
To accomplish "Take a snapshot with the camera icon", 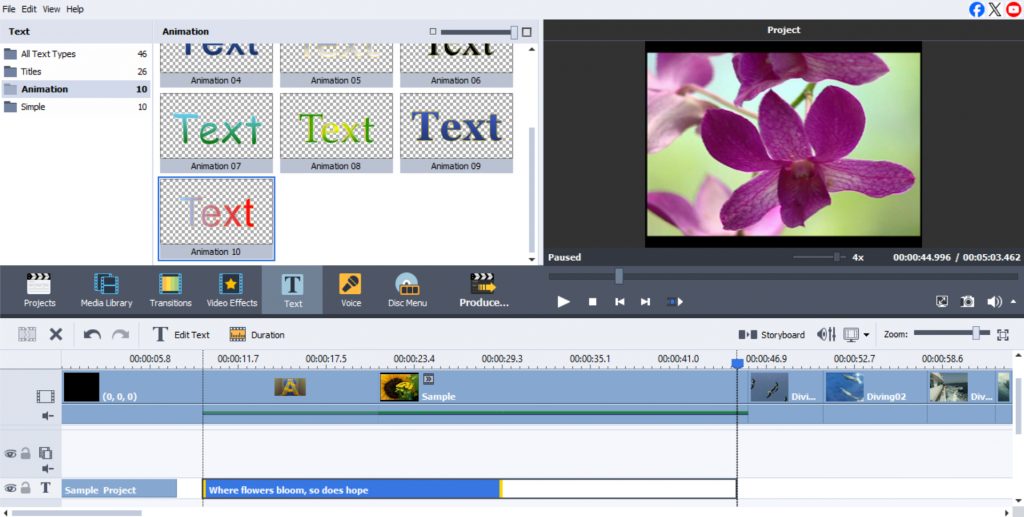I will (967, 301).
